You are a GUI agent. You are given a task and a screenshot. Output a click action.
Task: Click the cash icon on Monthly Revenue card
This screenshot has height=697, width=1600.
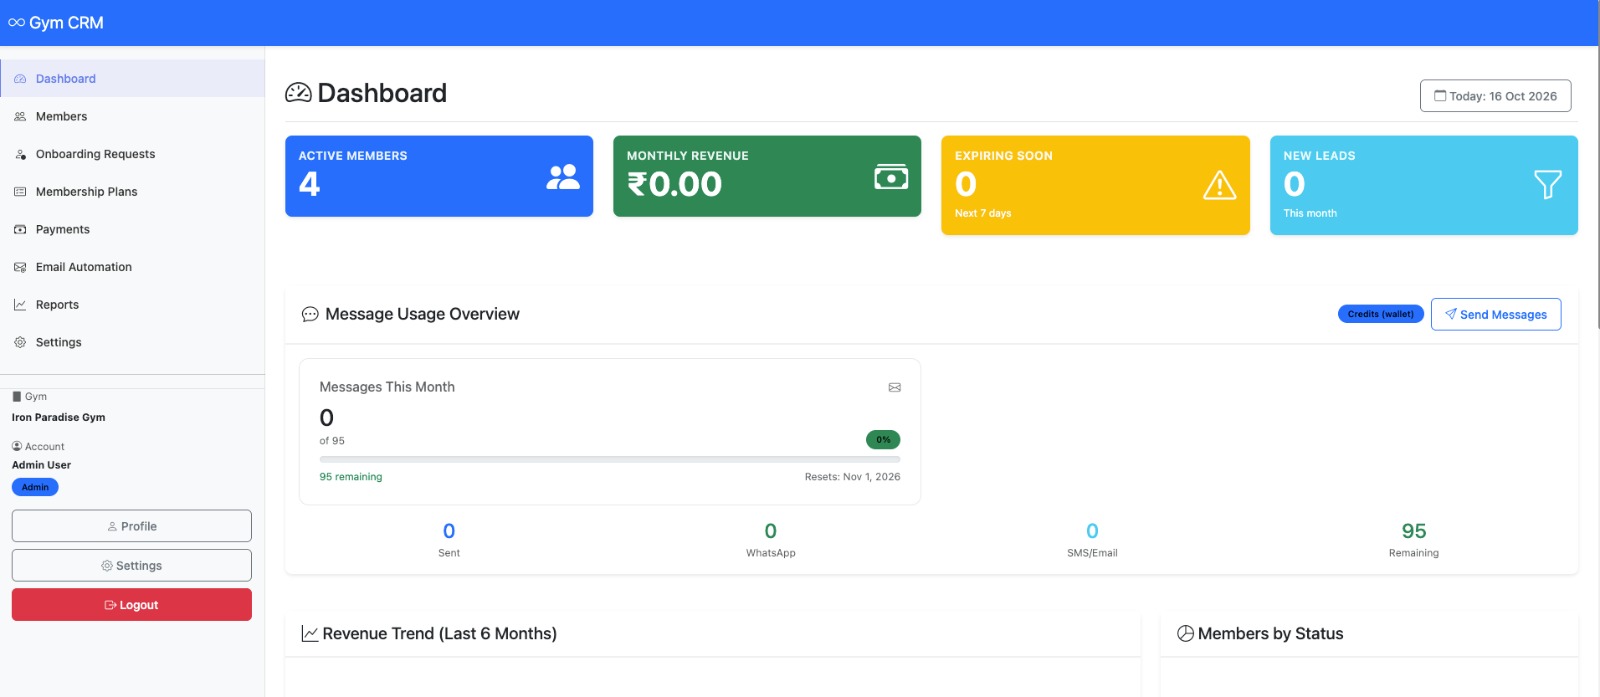coord(891,177)
